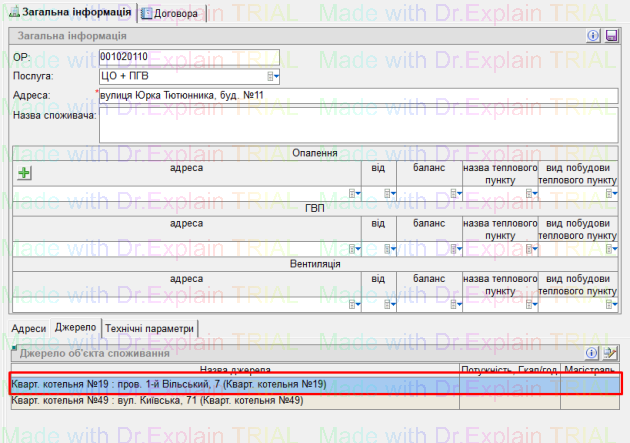Viewport: 630px width, 443px height.
Task: Click the edit icon in Джерело об'єкта споживання header
Action: tap(610, 352)
